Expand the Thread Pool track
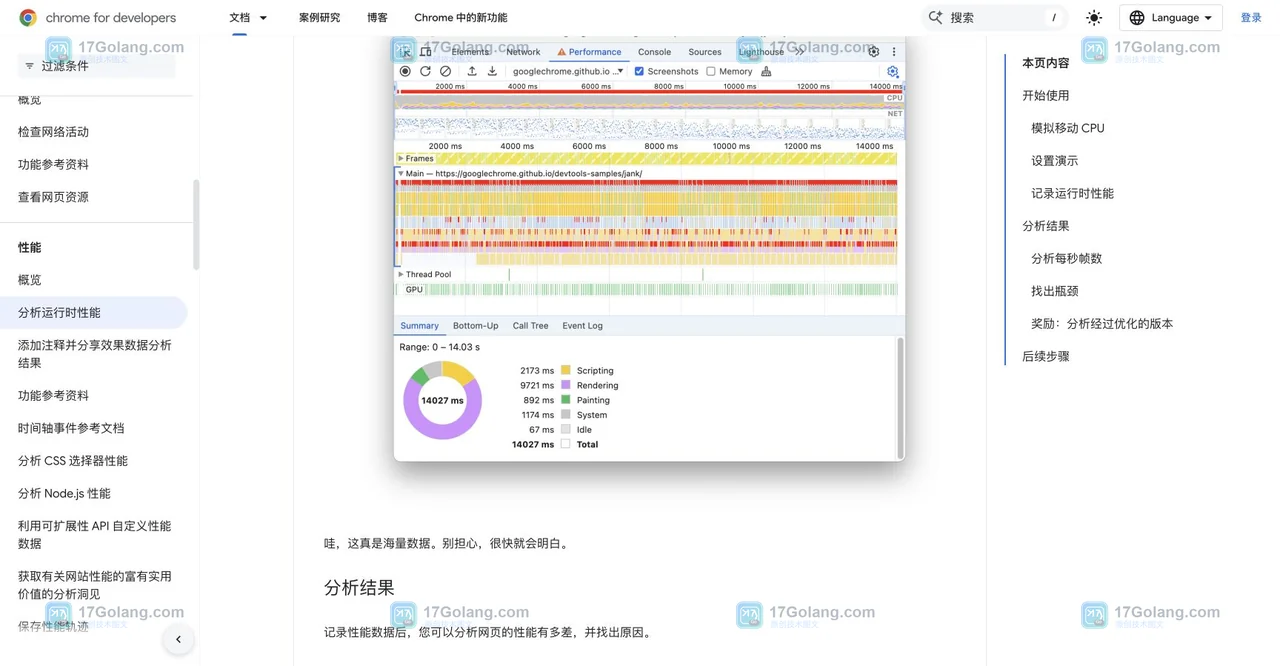The image size is (1280, 666). pyautogui.click(x=401, y=274)
